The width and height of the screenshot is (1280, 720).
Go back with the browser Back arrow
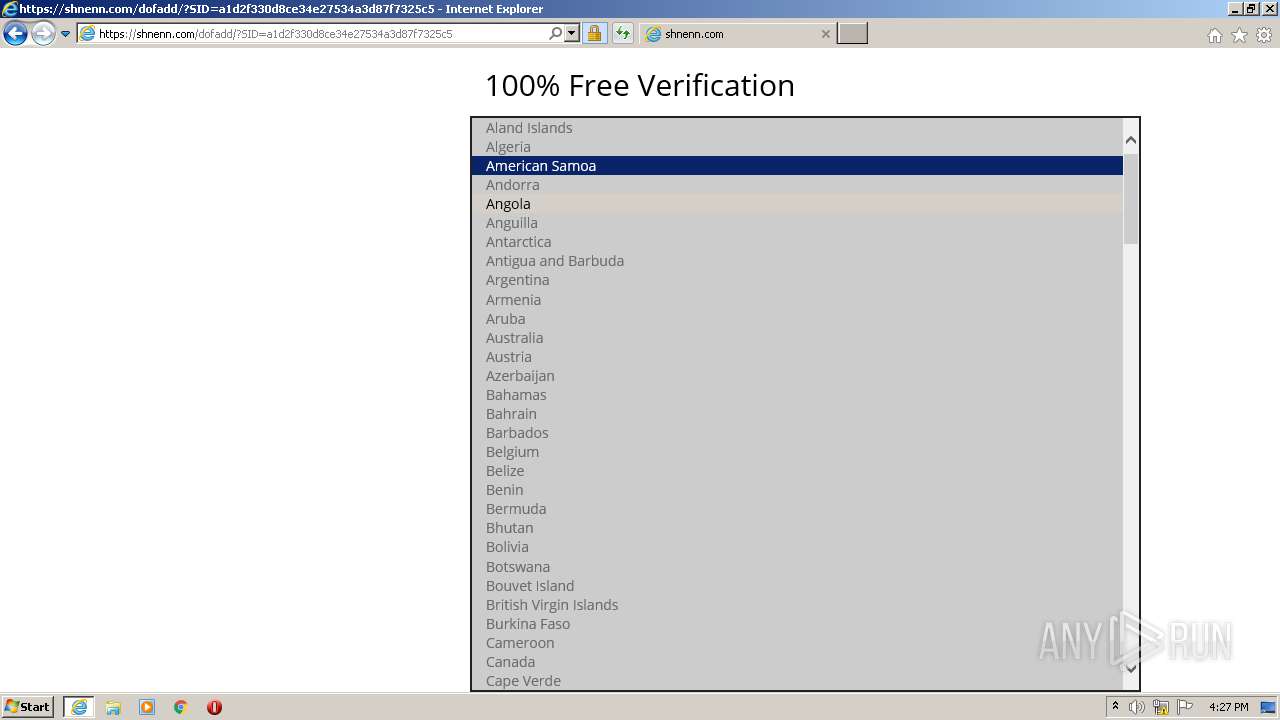(15, 34)
